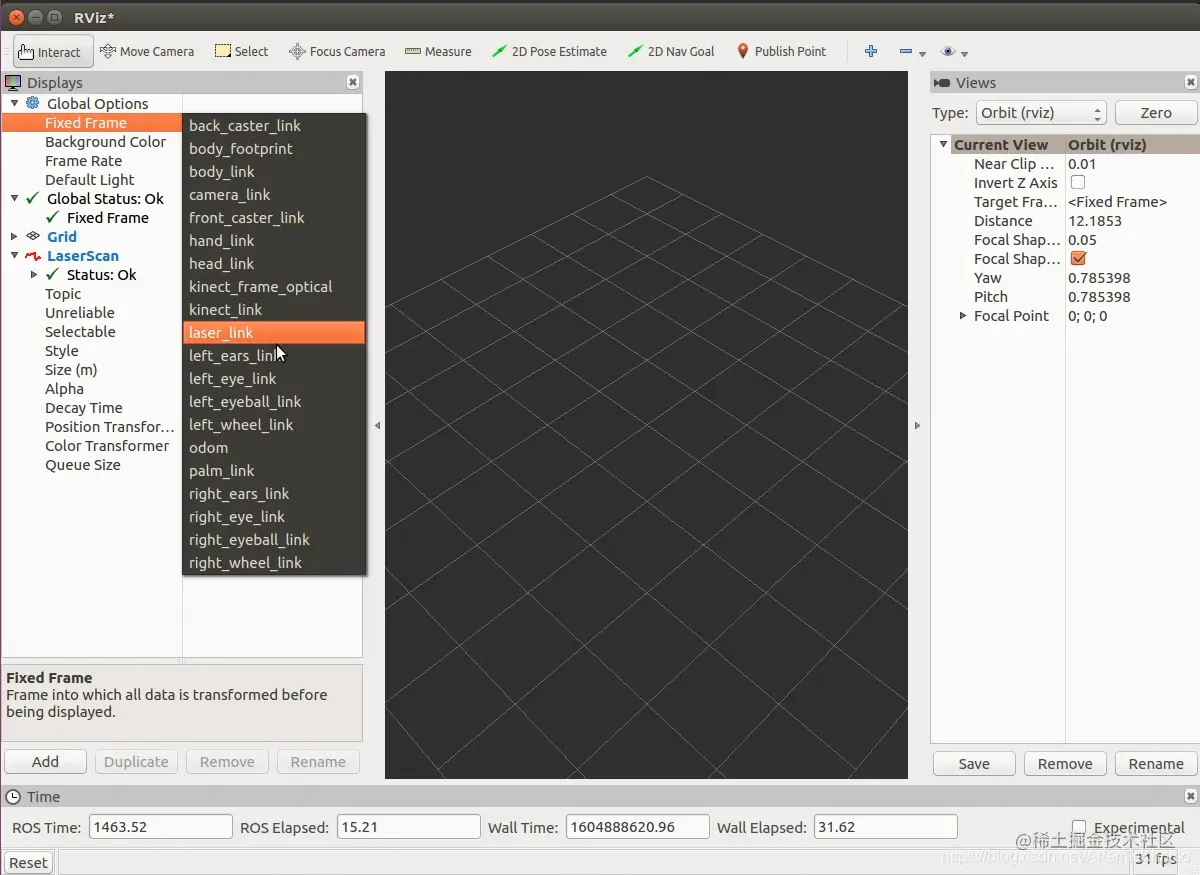Pick head_link from the frame list
Screen dimensions: 1200x875
coord(274,264)
